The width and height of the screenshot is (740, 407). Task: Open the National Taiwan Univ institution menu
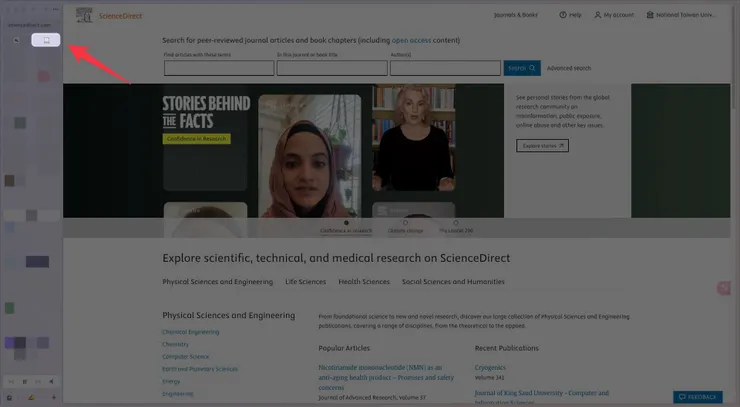[x=681, y=15]
